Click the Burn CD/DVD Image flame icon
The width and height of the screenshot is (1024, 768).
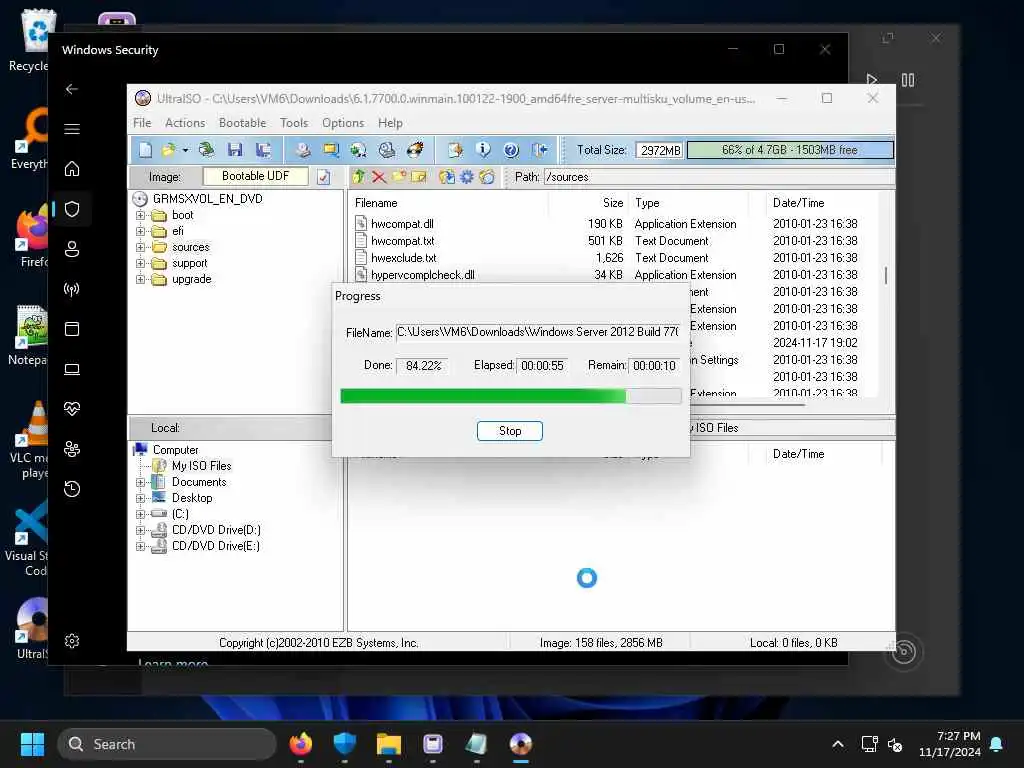click(x=415, y=150)
